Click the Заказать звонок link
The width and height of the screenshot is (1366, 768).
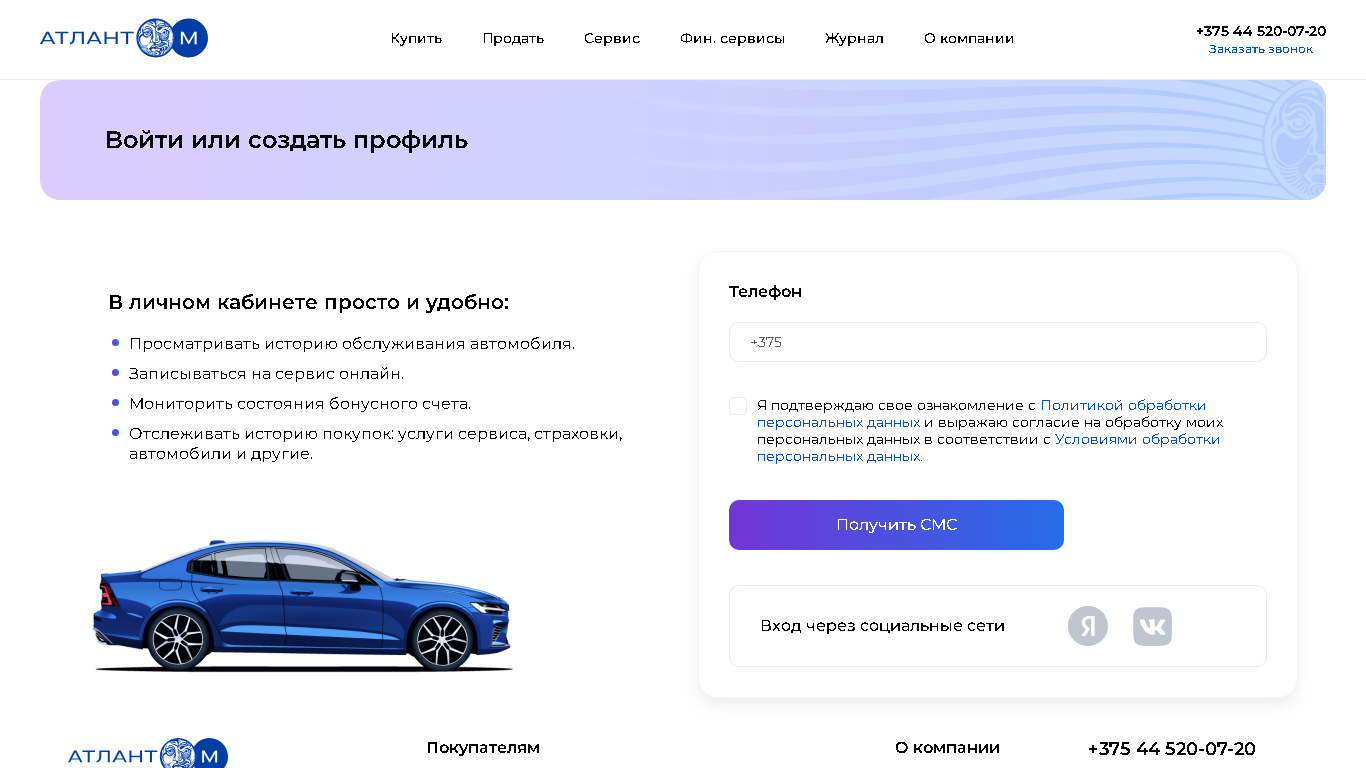(x=1261, y=49)
